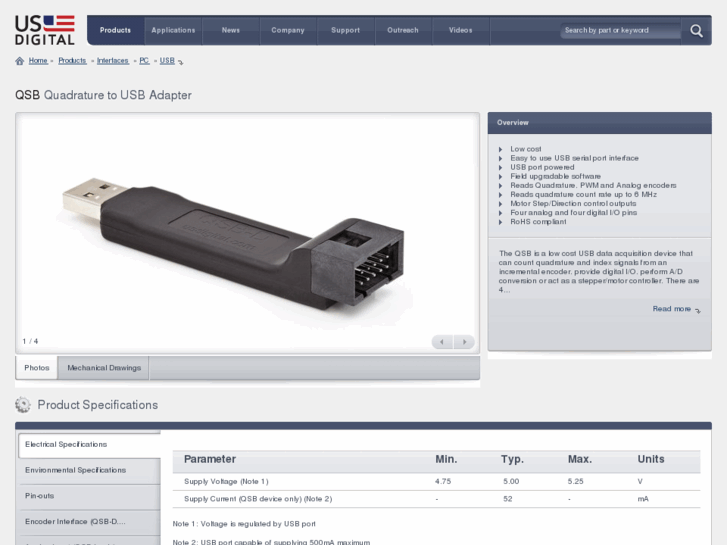This screenshot has width=727, height=545.
Task: Click 'USB port powered' bullet text
Action: (x=542, y=167)
